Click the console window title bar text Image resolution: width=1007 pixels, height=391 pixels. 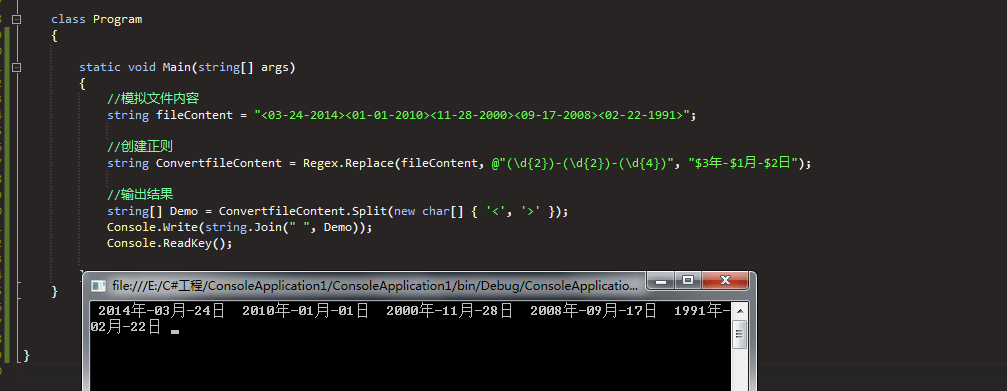[375, 286]
